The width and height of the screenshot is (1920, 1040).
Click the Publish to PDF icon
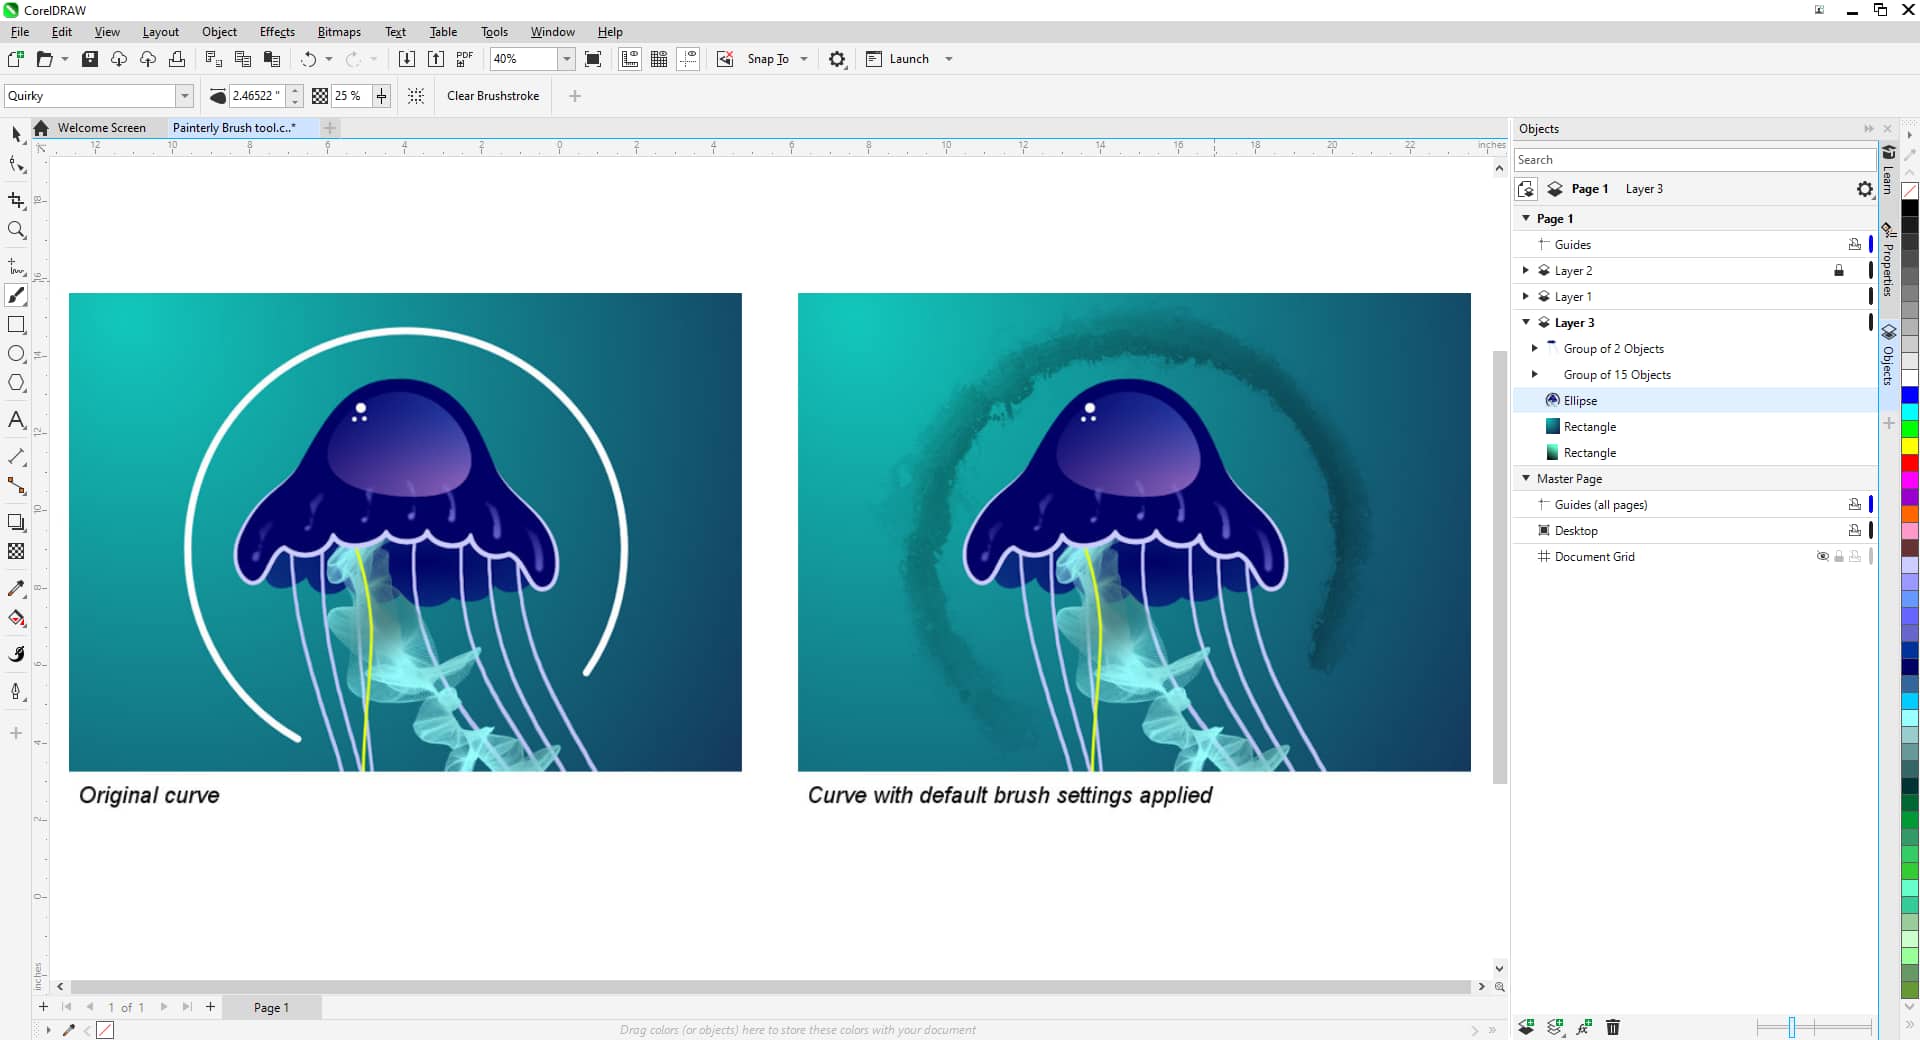click(x=464, y=59)
